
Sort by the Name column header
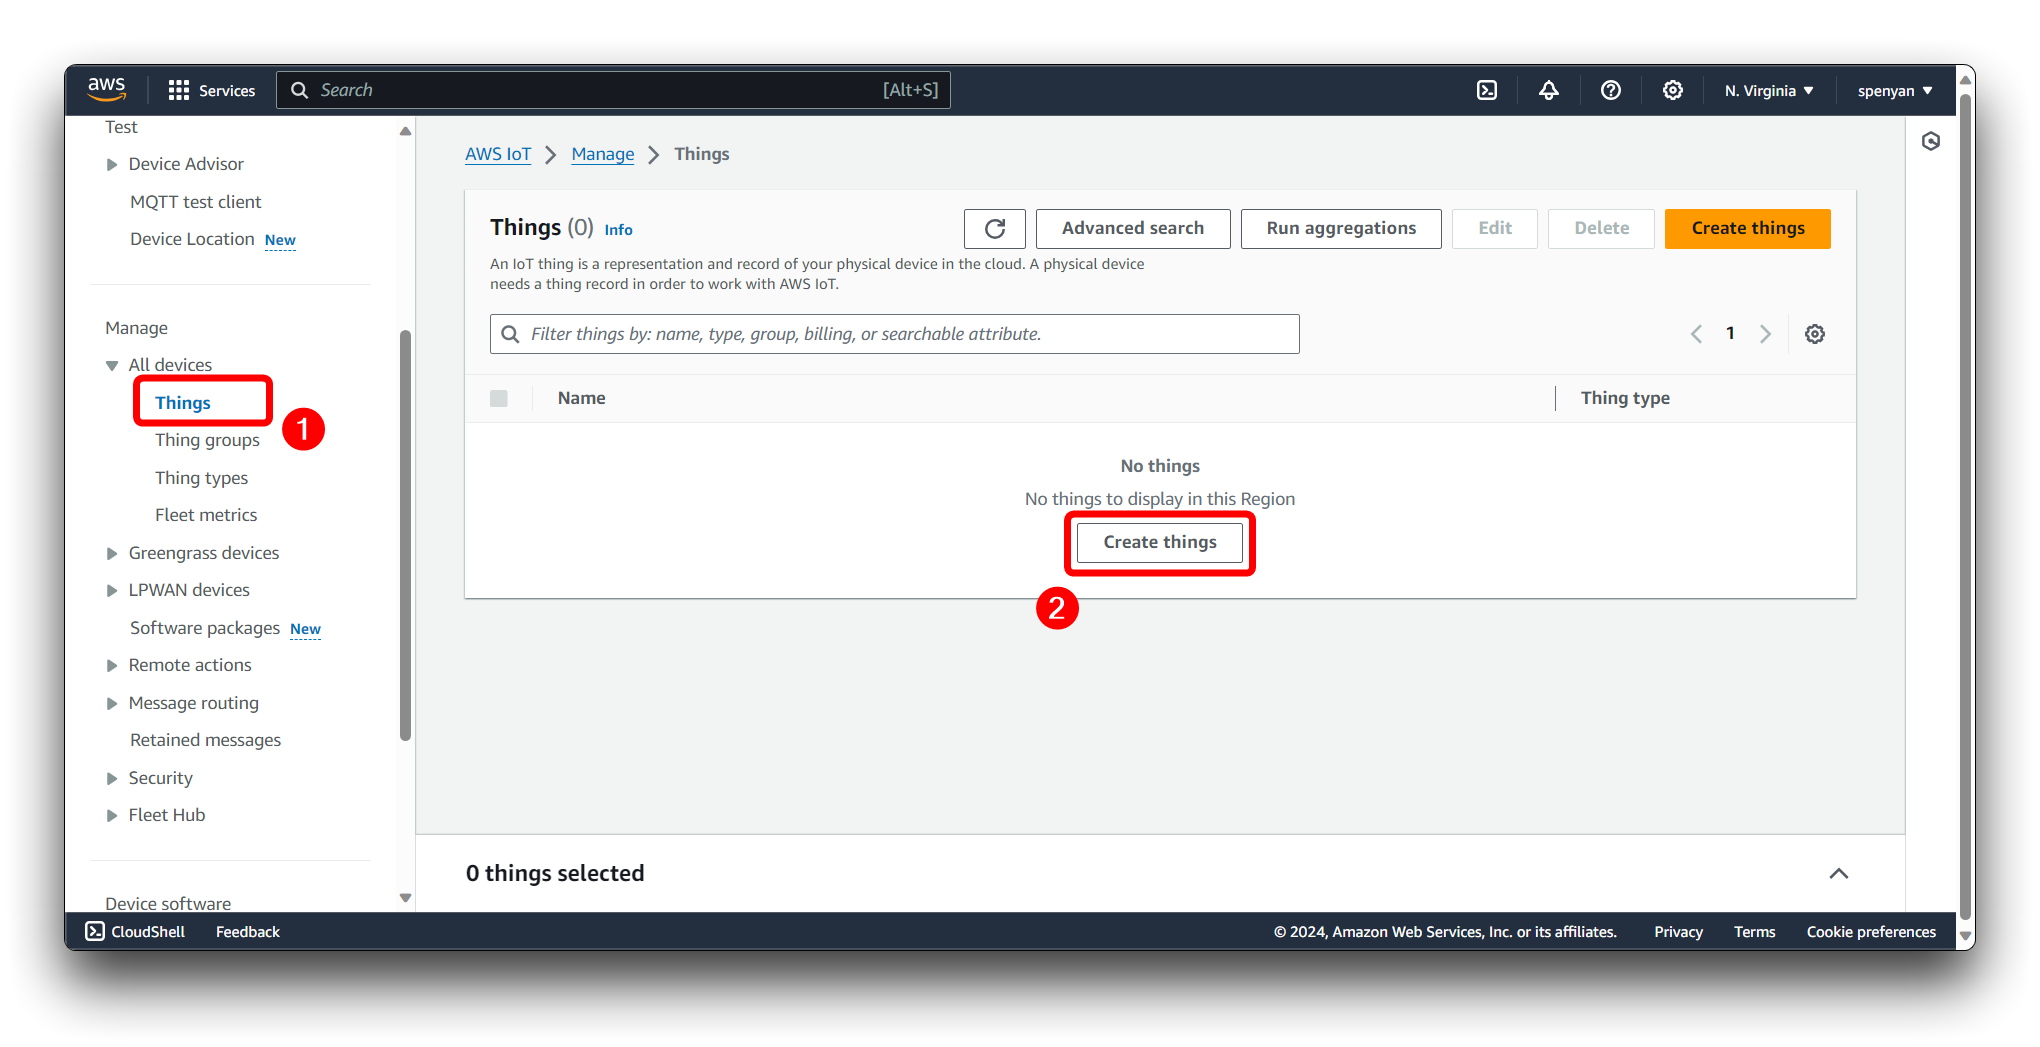581,398
